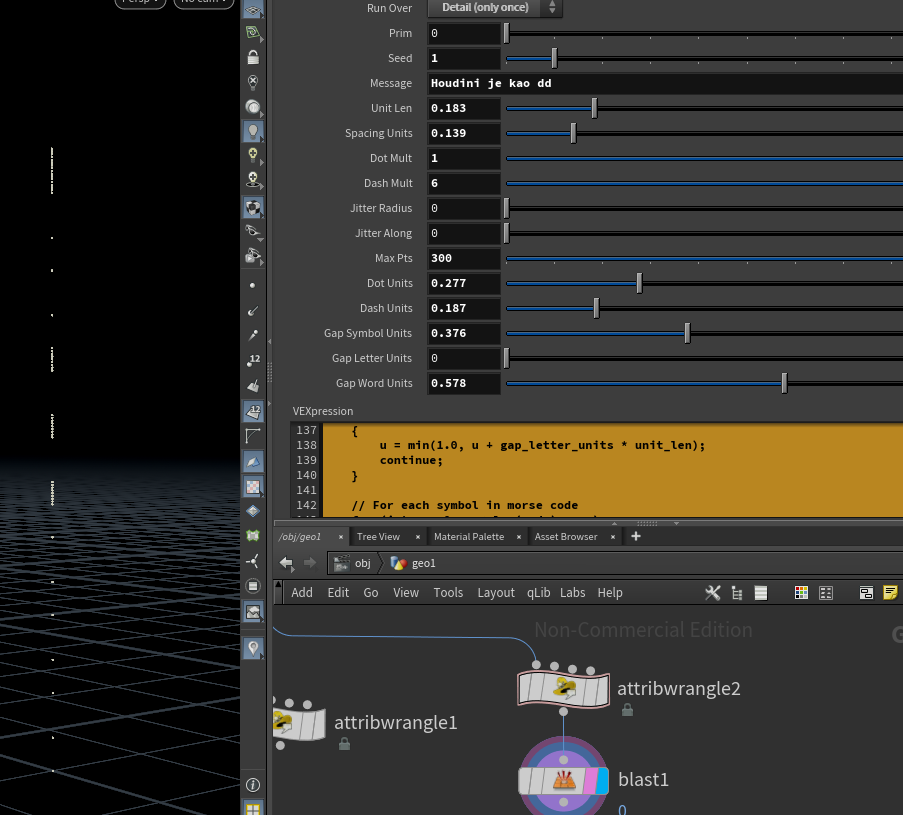Switch to the Material Palette tab
Viewport: 903px width, 815px height.
(469, 537)
